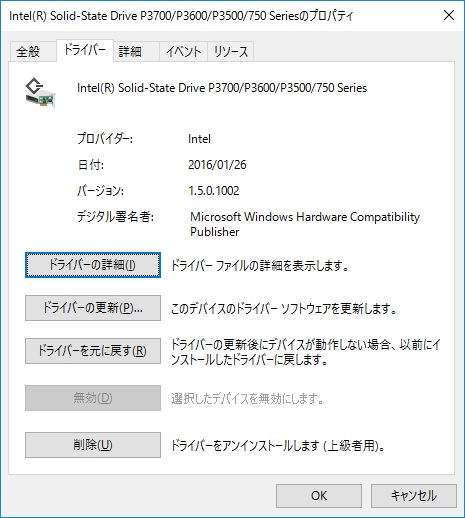Confirm with the OK button
Screen dimensions: 465x518
[319, 496]
